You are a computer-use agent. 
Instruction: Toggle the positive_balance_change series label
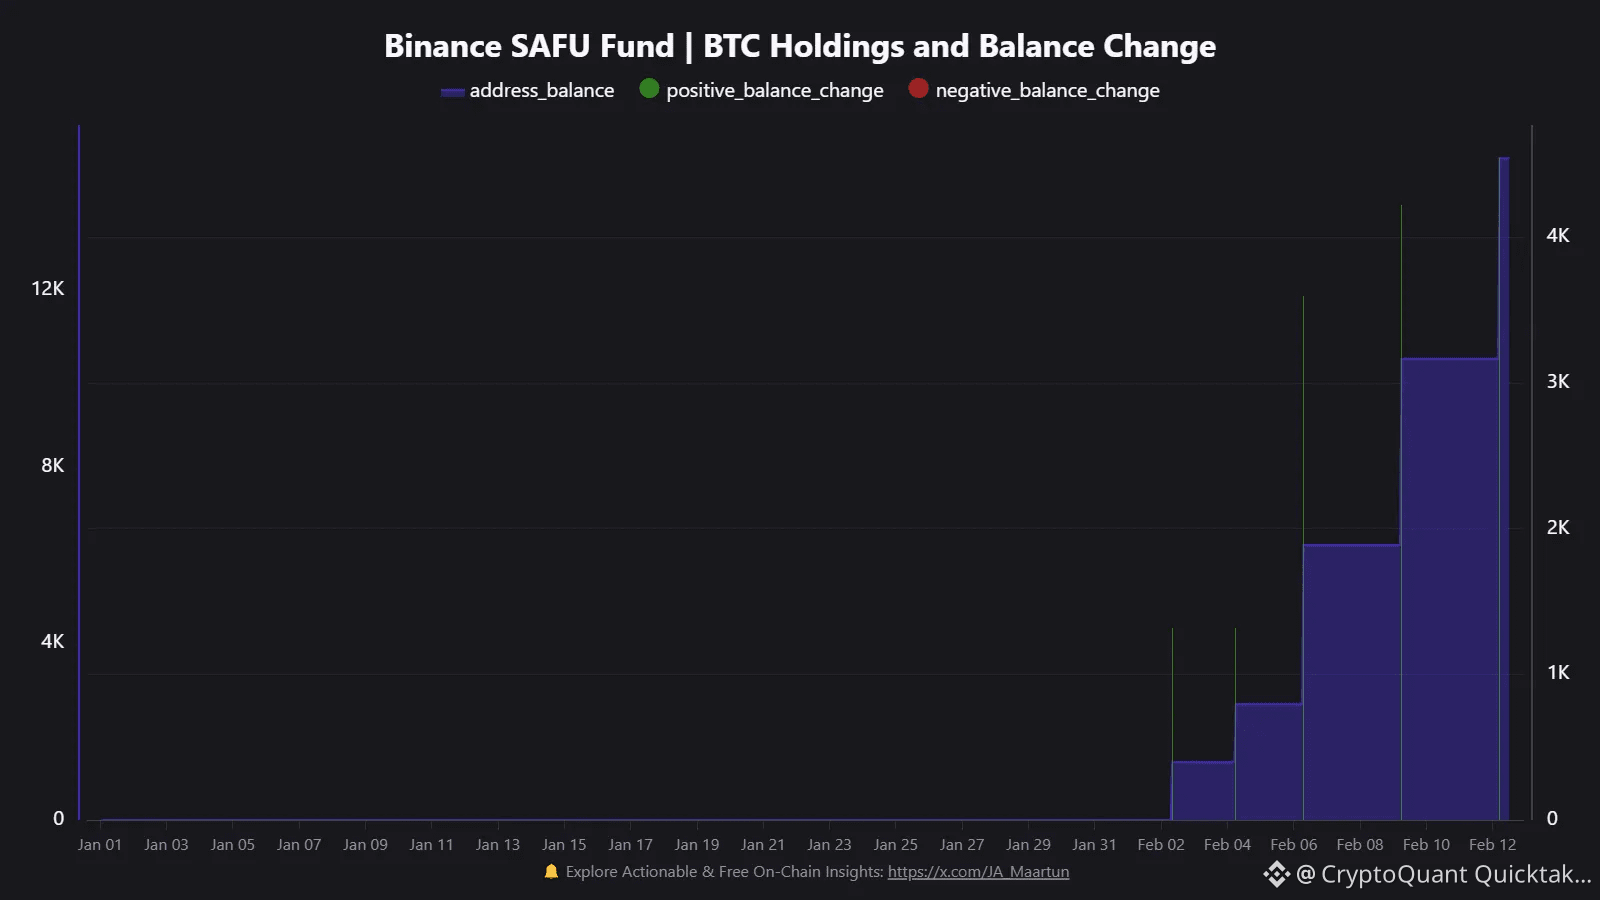pyautogui.click(x=775, y=90)
